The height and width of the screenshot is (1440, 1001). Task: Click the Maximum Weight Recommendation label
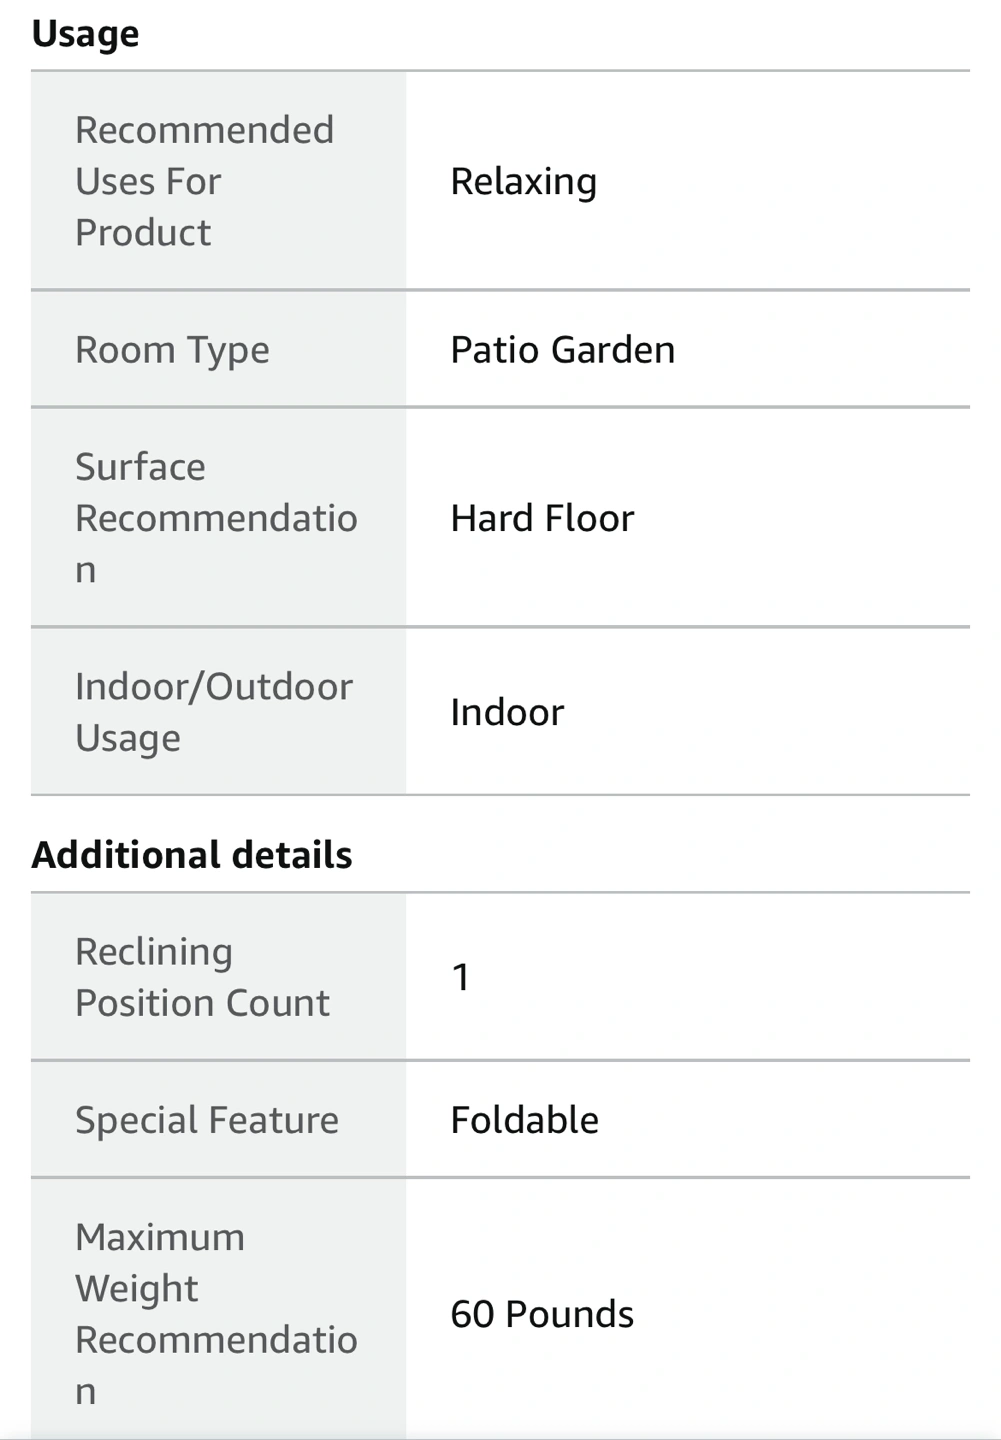216,1314
